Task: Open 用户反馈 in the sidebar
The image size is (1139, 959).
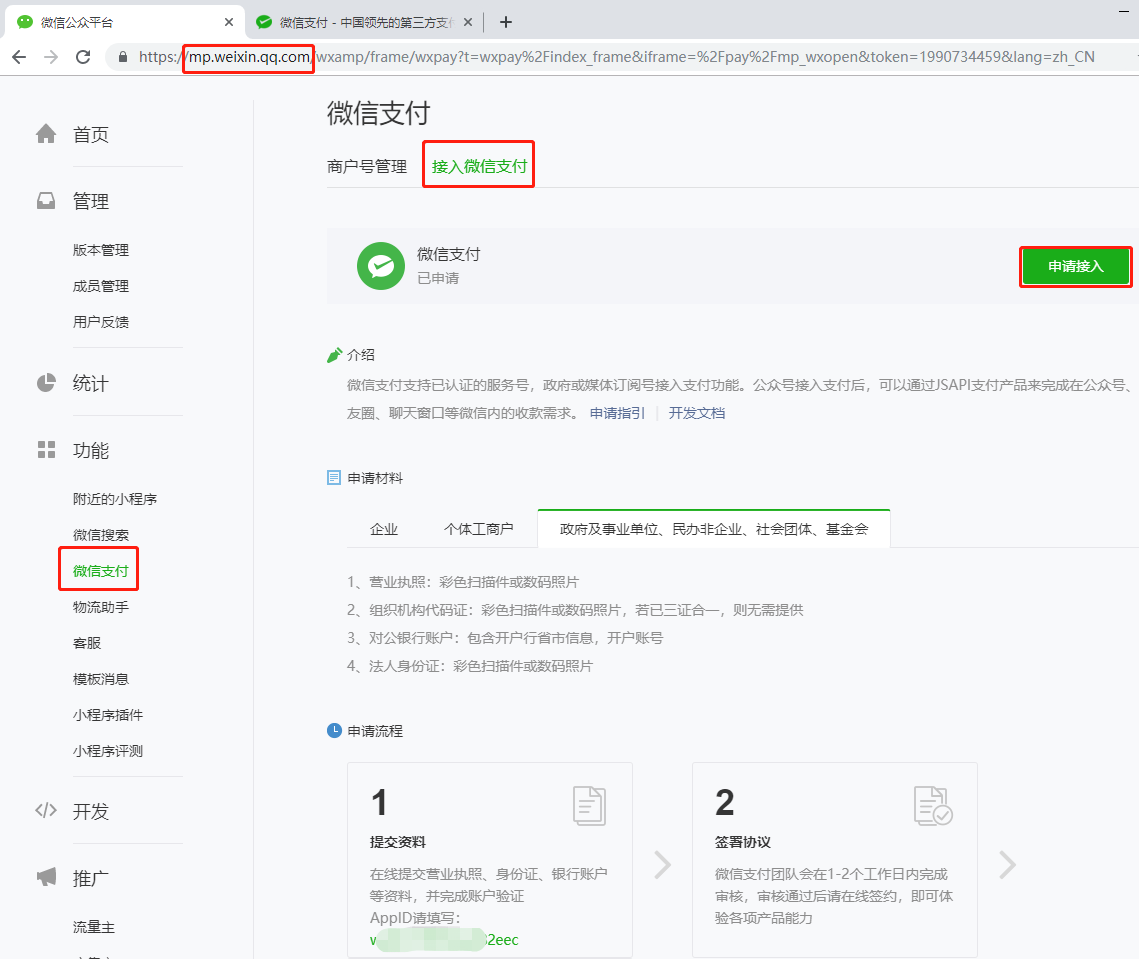Action: click(101, 322)
